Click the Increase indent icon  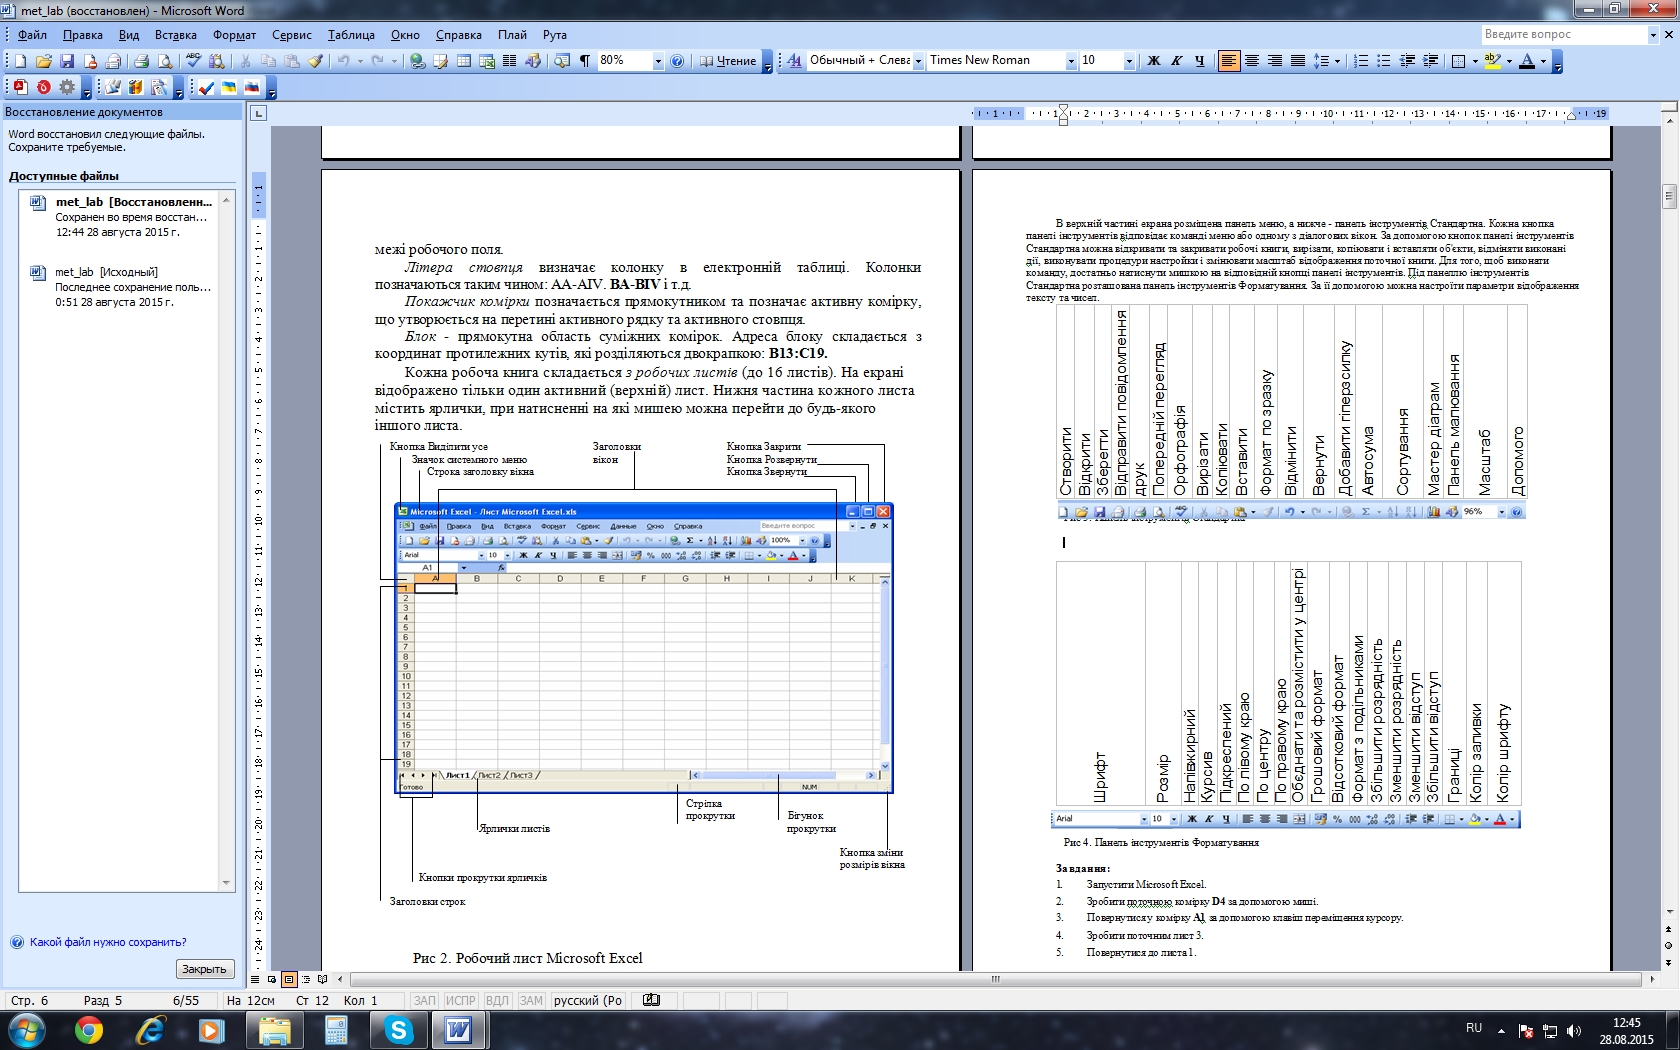1430,61
